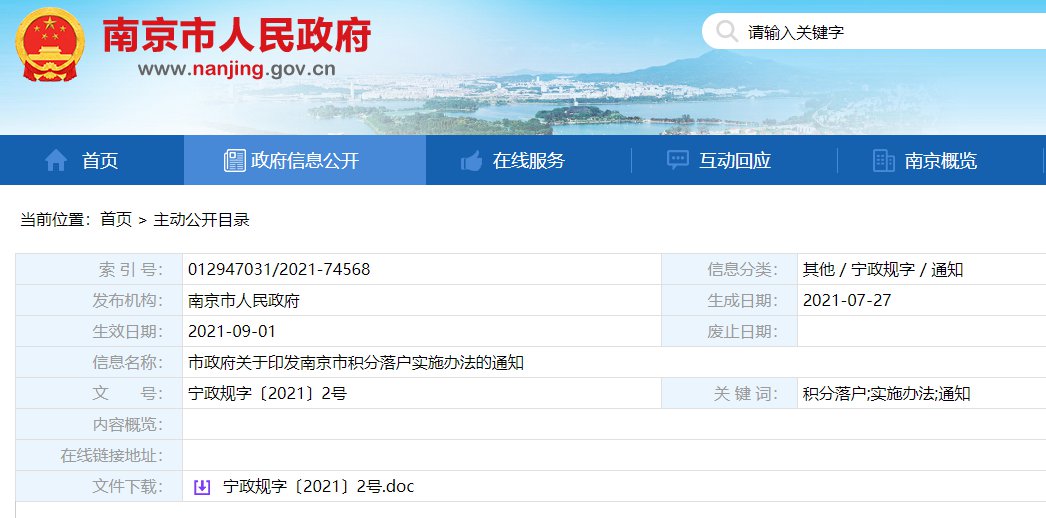The width and height of the screenshot is (1046, 518).
Task: Click the chat bubble interaction icon
Action: coord(677,160)
